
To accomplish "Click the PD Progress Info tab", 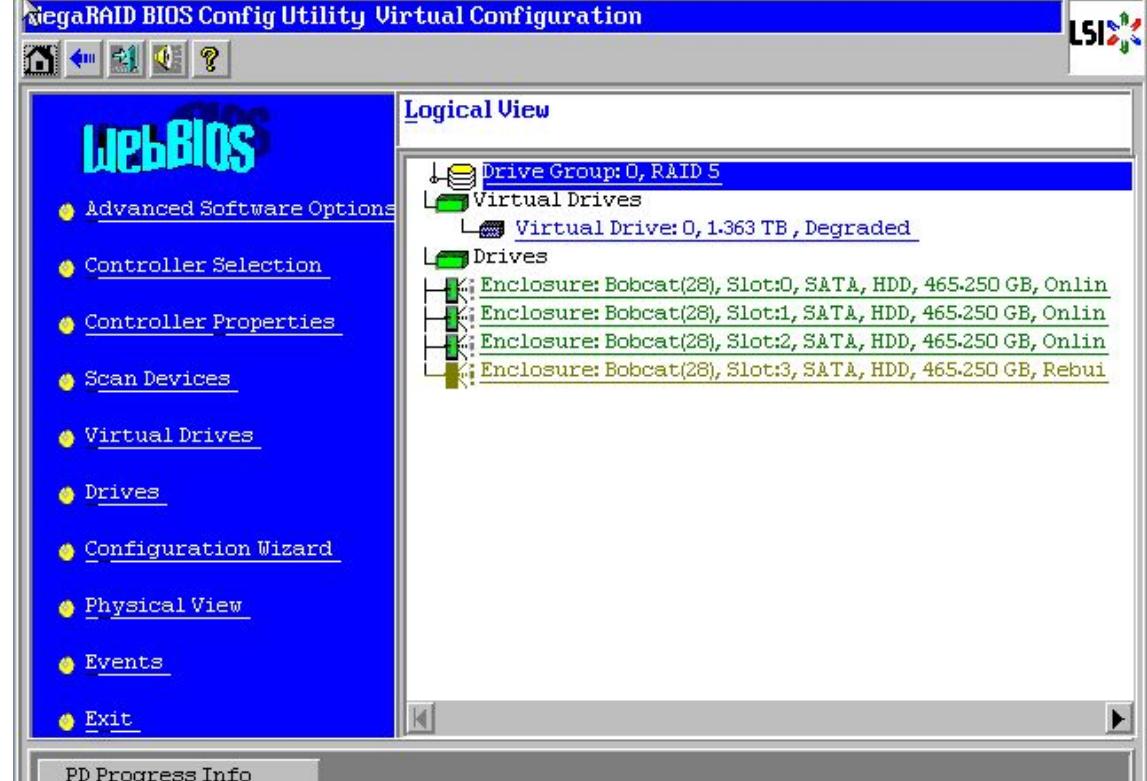I will pos(177,770).
